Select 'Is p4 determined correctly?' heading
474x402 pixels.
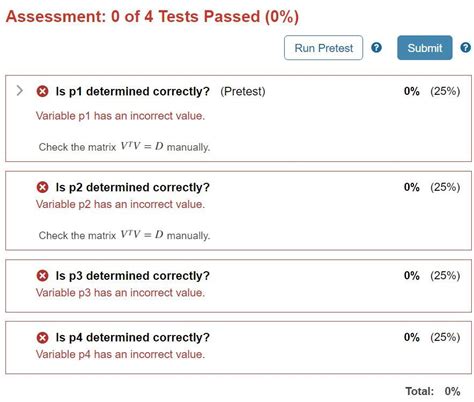click(133, 337)
